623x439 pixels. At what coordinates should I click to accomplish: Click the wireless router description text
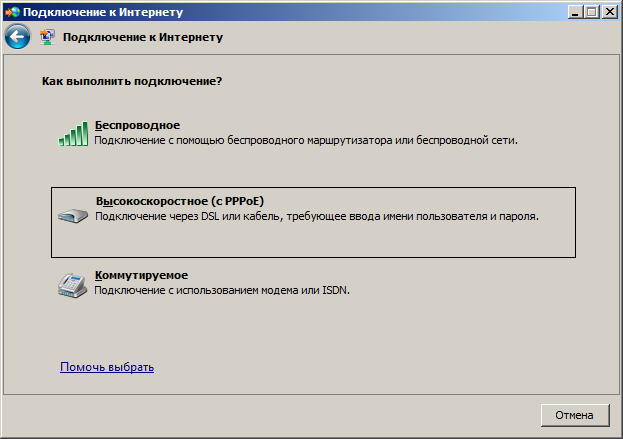click(x=306, y=140)
